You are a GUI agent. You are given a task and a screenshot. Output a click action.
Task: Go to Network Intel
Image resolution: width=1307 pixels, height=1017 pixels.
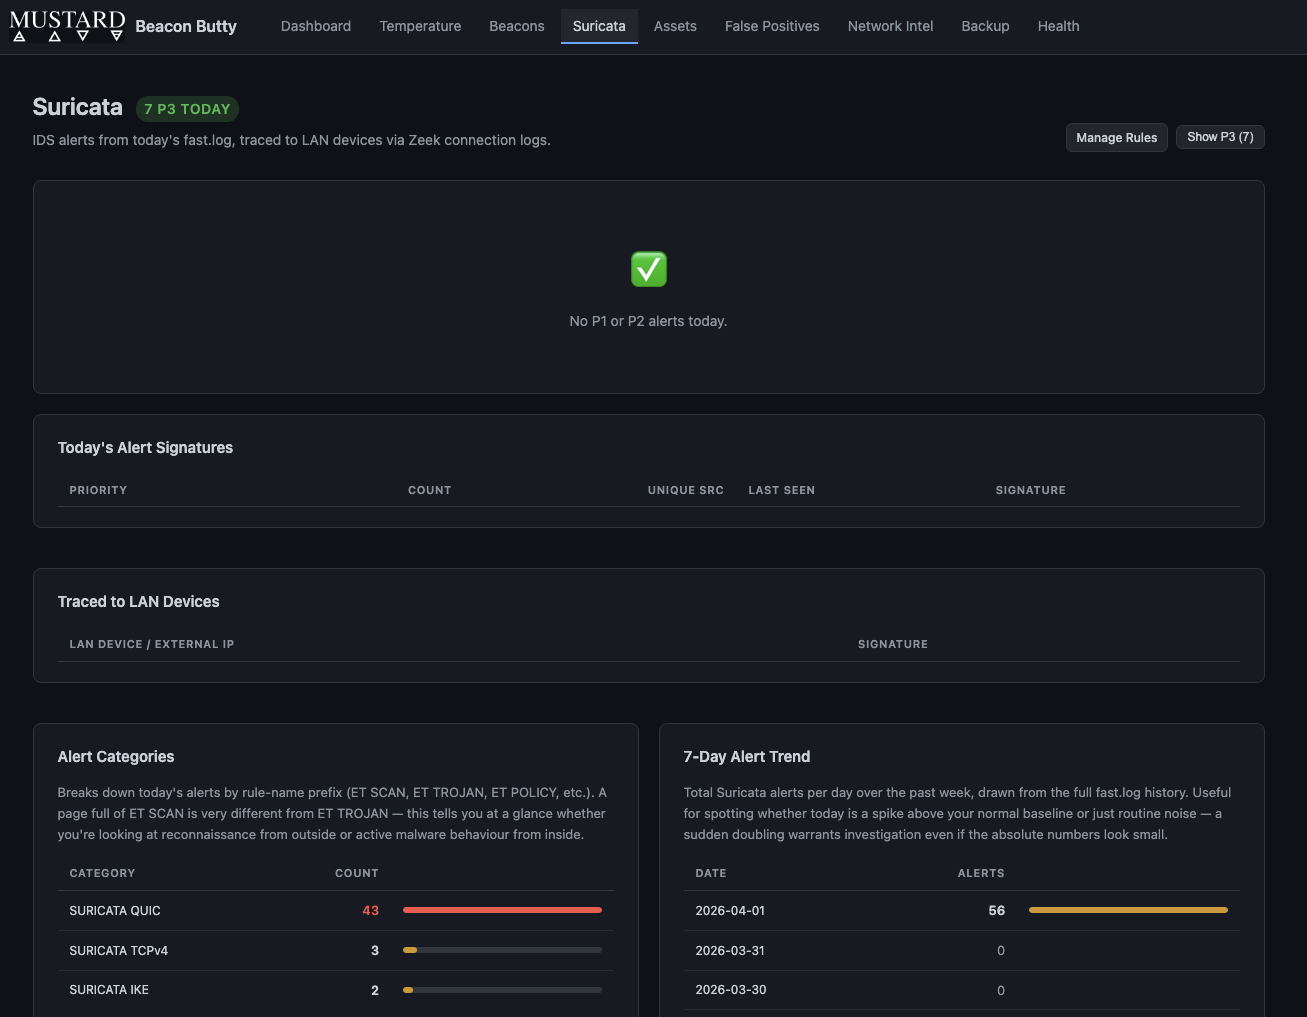click(x=890, y=26)
